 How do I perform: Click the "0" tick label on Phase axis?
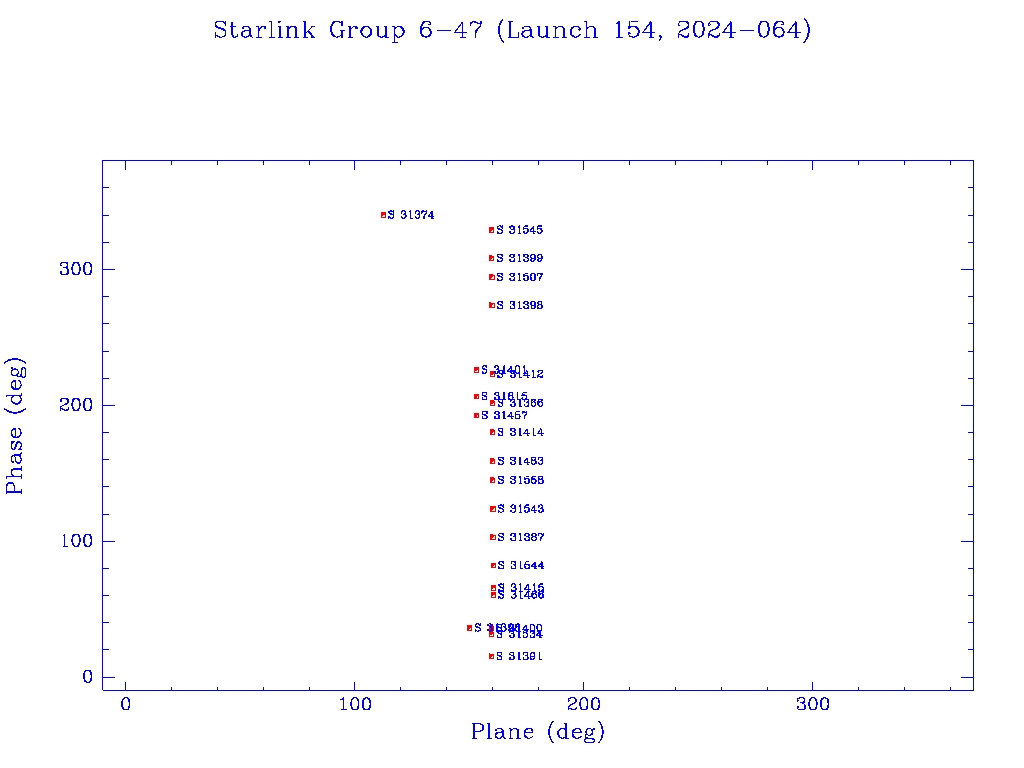click(88, 677)
